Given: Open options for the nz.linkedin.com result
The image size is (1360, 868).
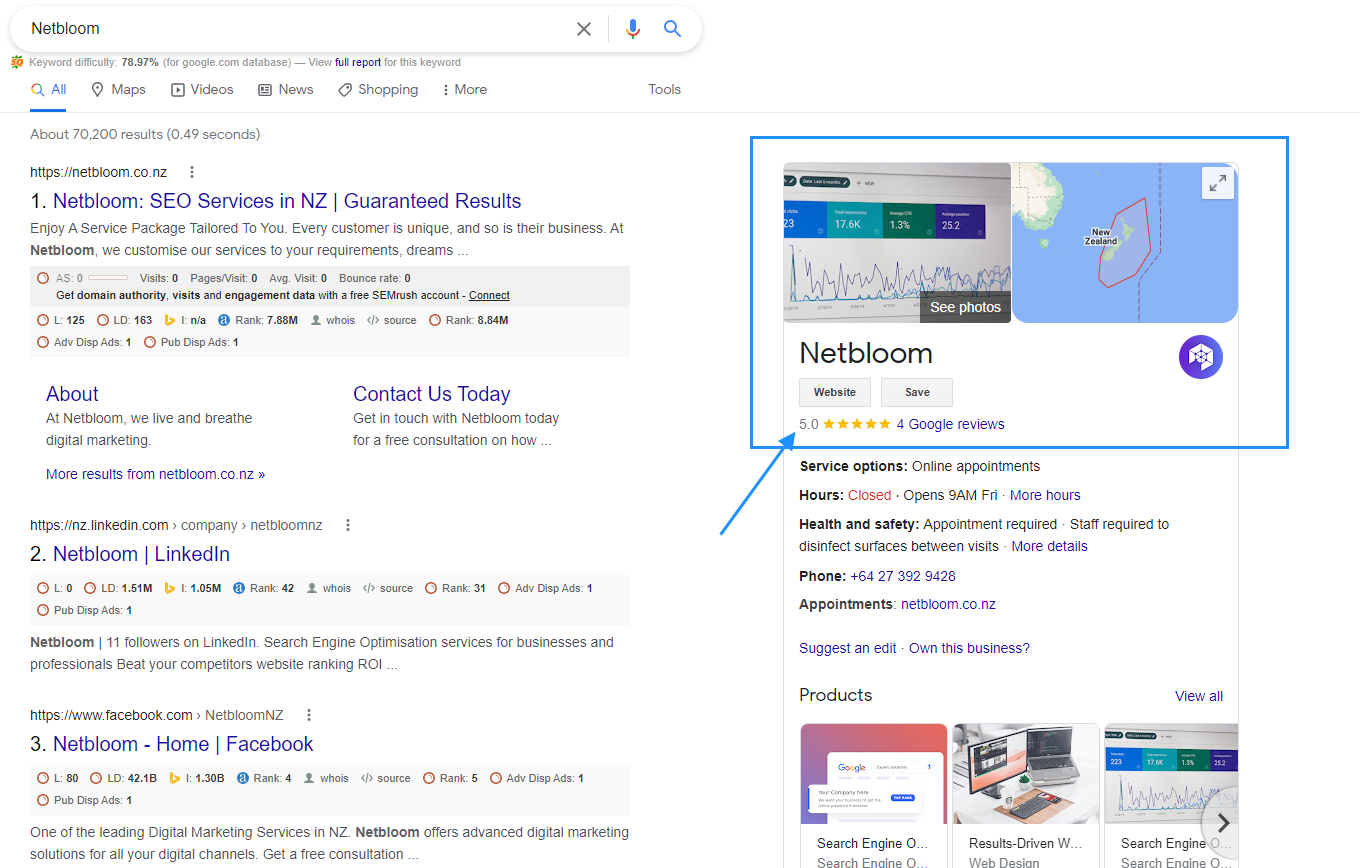Looking at the screenshot, I should 348,525.
